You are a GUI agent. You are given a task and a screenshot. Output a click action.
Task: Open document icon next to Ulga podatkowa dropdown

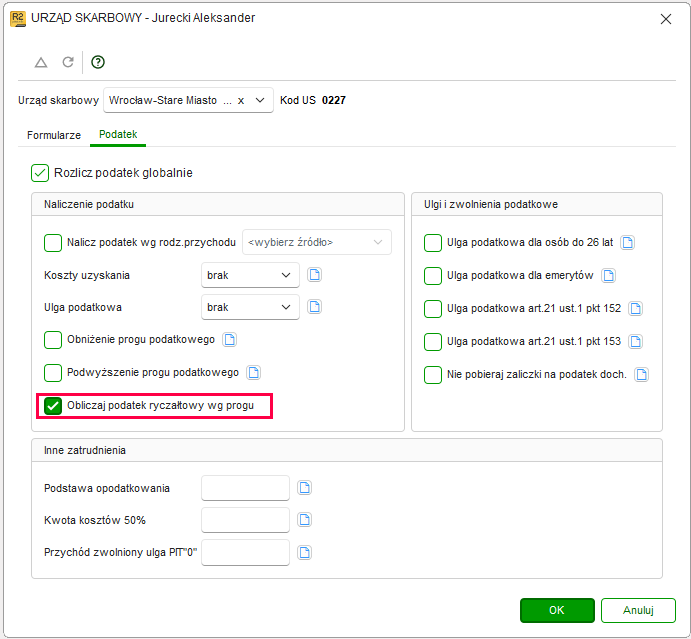tap(314, 307)
